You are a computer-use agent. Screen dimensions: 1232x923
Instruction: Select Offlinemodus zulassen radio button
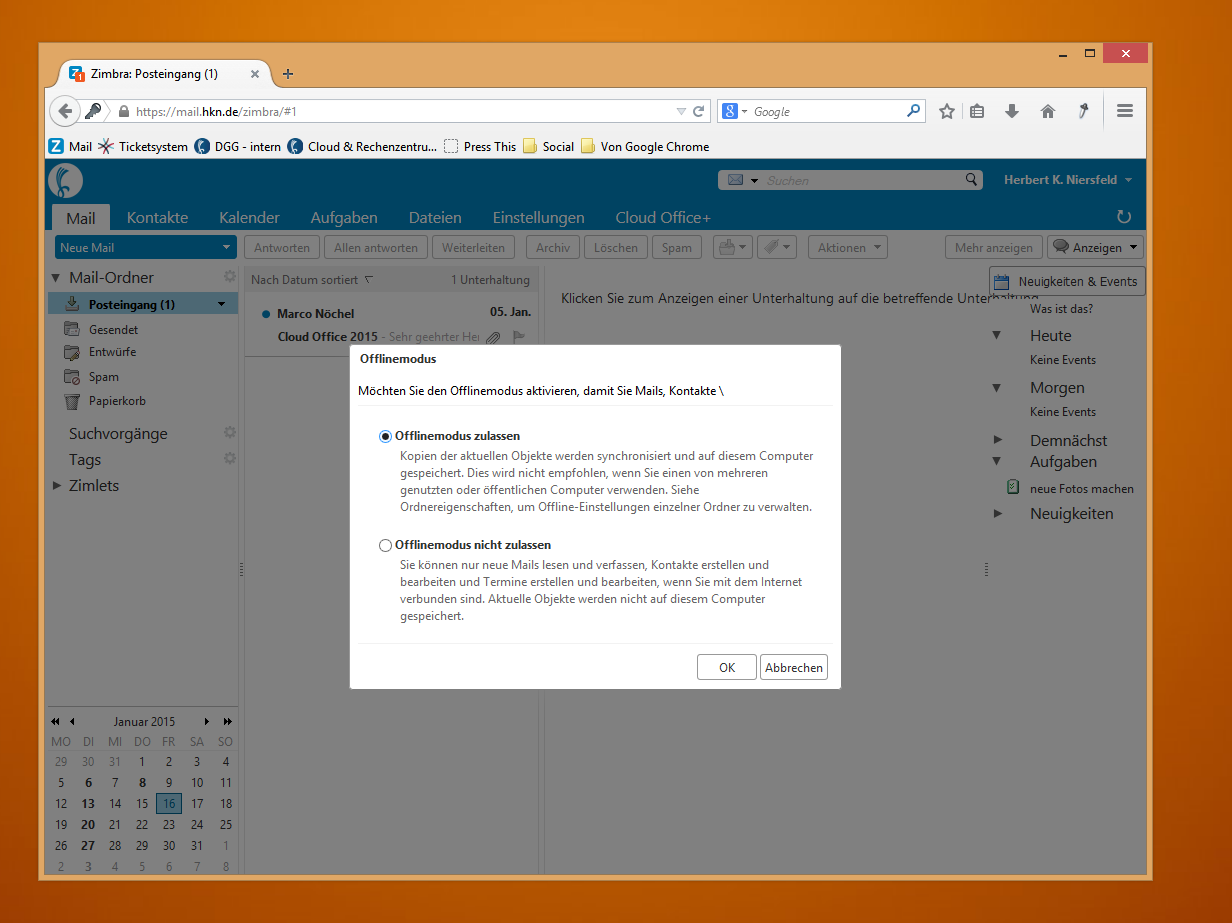click(x=385, y=436)
